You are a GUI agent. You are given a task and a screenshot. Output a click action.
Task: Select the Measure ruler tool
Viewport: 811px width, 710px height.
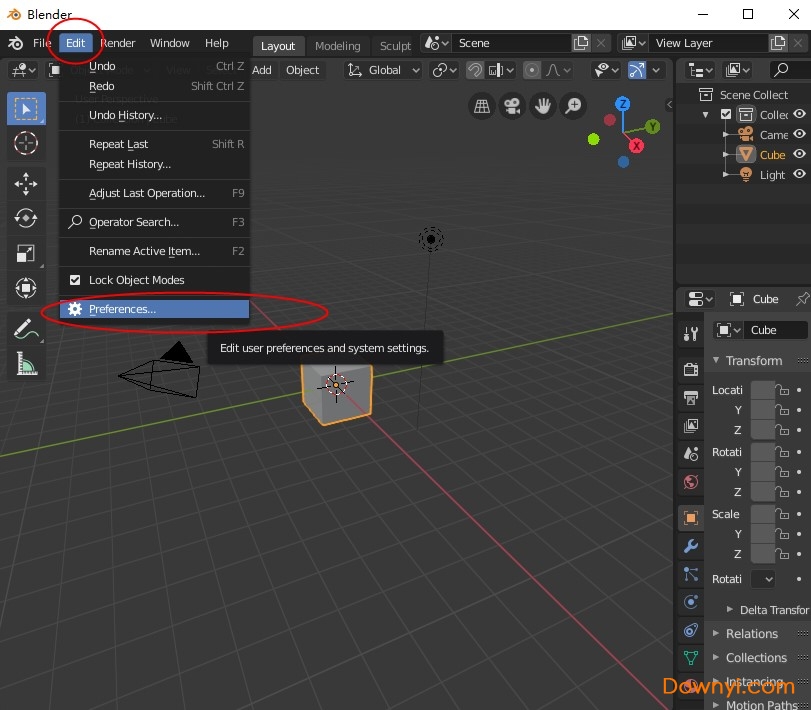point(26,363)
